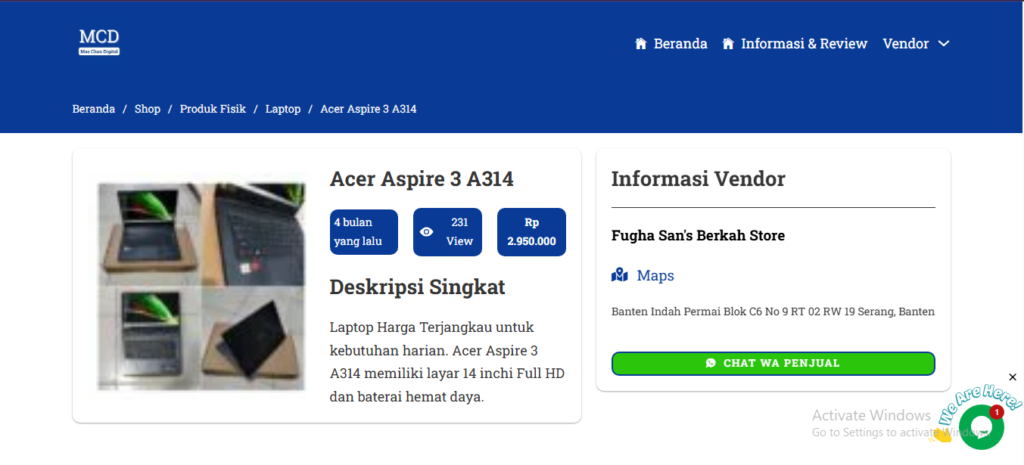Go to Produk Fisik in the breadcrumb
This screenshot has height=465, width=1024.
pos(213,109)
